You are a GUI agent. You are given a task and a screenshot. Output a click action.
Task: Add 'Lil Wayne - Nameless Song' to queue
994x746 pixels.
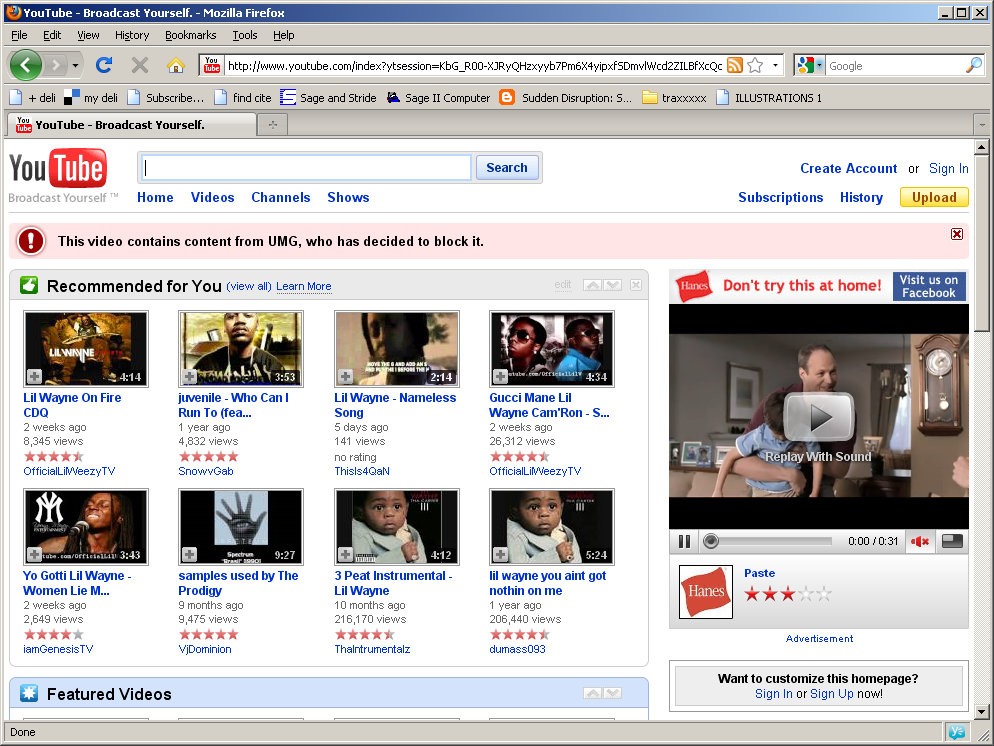[345, 376]
